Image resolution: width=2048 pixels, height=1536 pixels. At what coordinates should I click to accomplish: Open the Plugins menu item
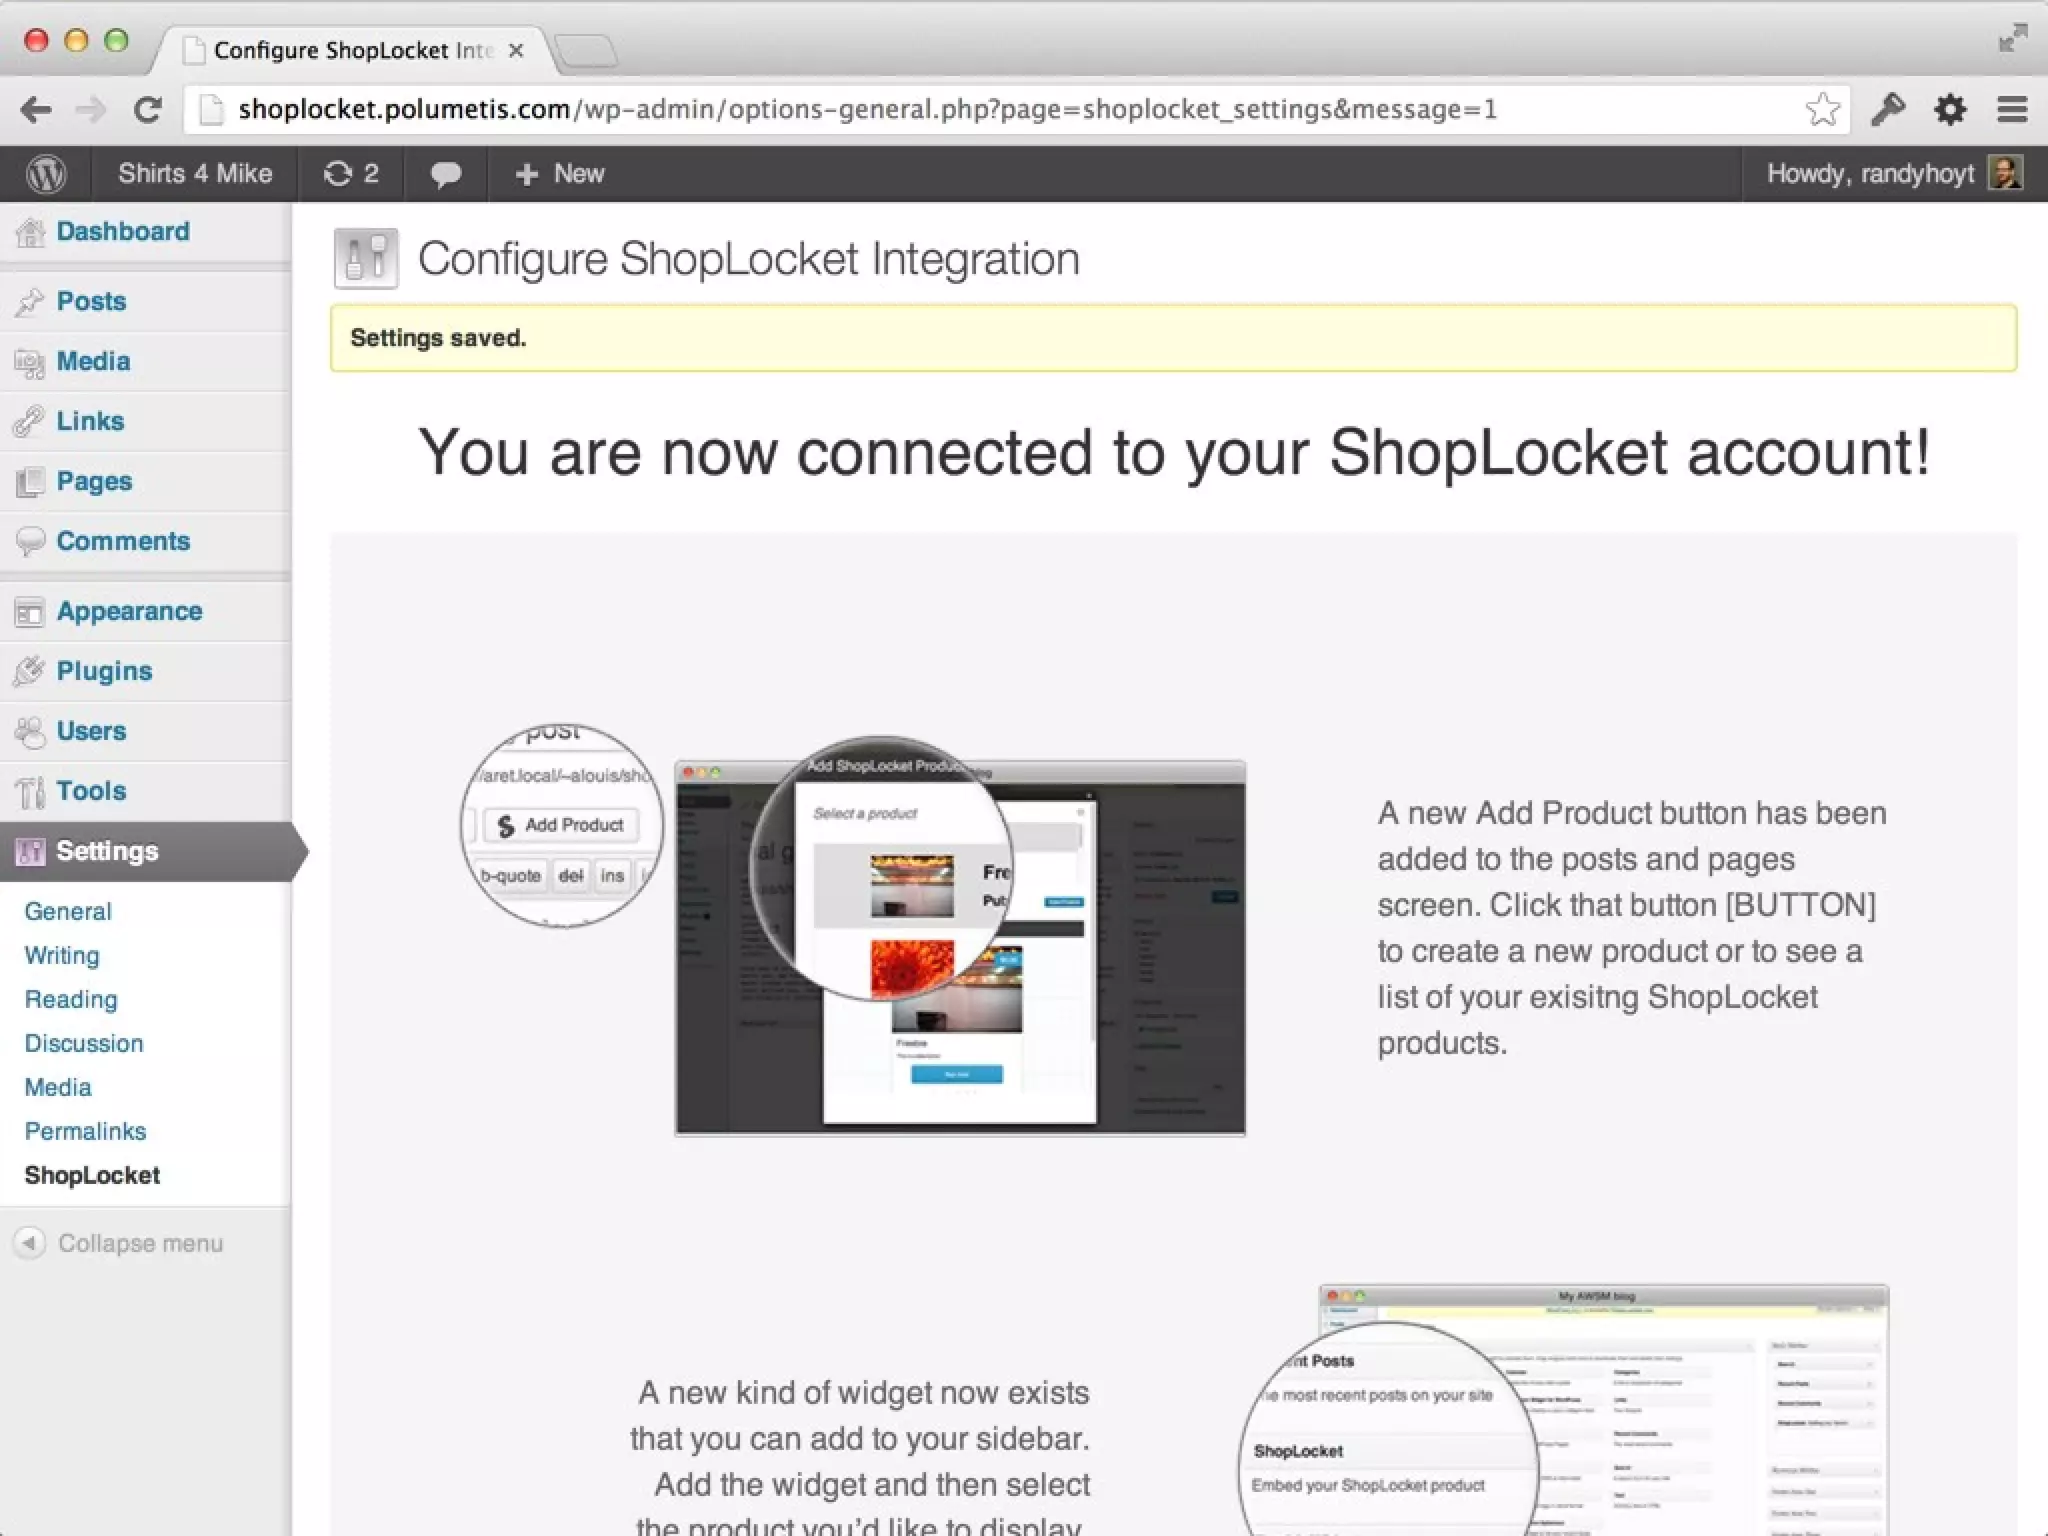coord(104,671)
